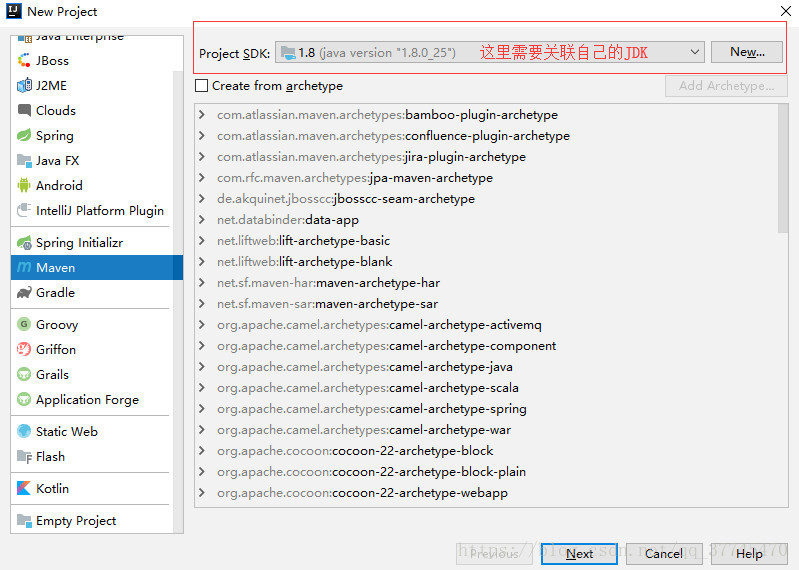Click the Cancel button
Screen dimensions: 799x570
[664, 553]
